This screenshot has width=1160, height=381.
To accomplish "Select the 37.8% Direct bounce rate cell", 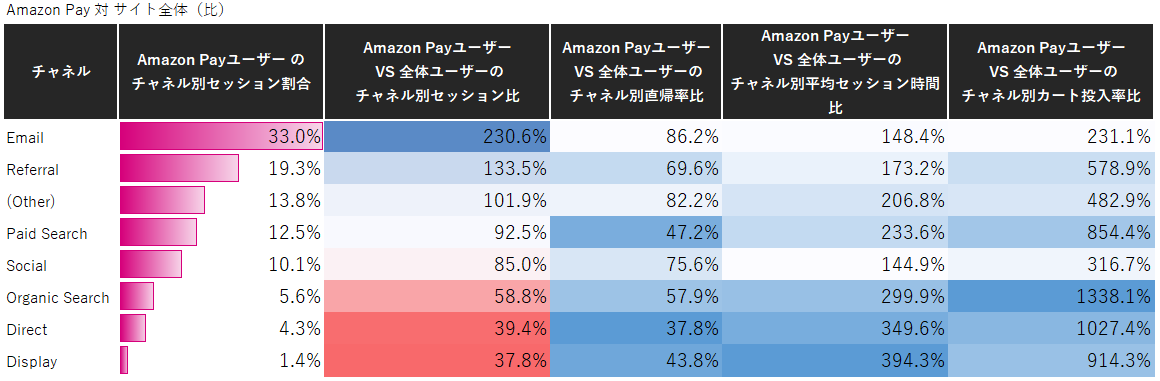I will [x=635, y=329].
